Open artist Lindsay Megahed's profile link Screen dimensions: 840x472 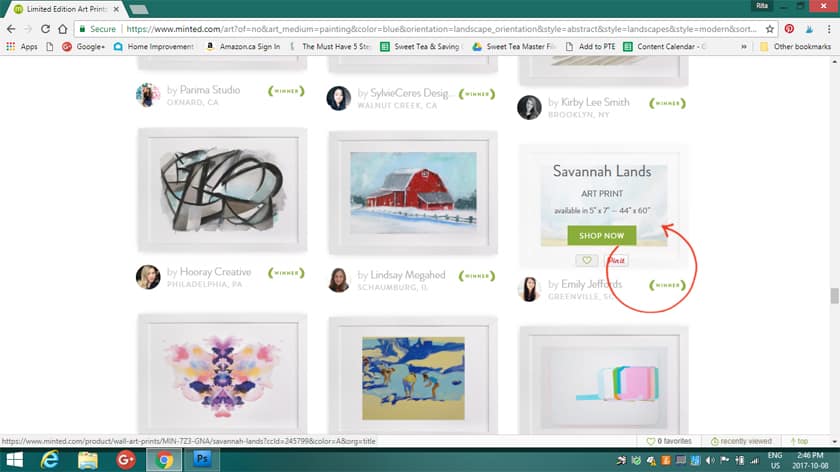408,275
